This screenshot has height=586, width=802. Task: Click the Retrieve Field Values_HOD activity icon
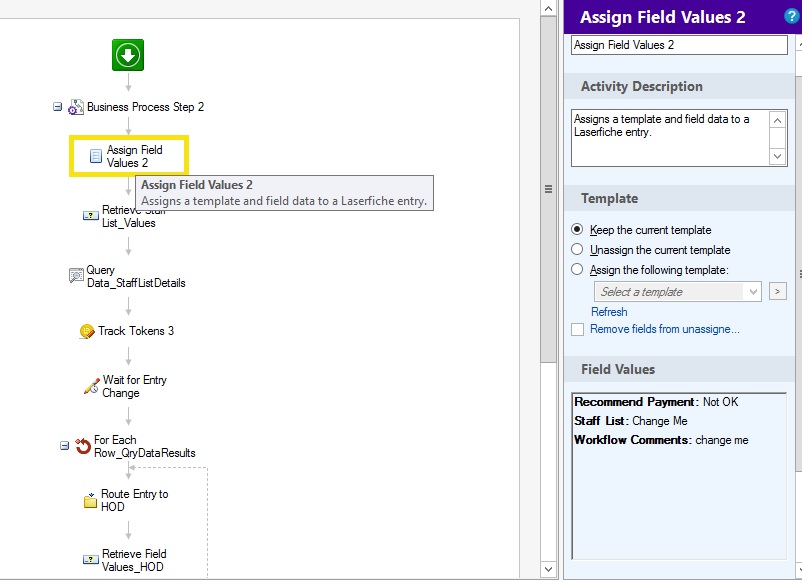[x=90, y=560]
